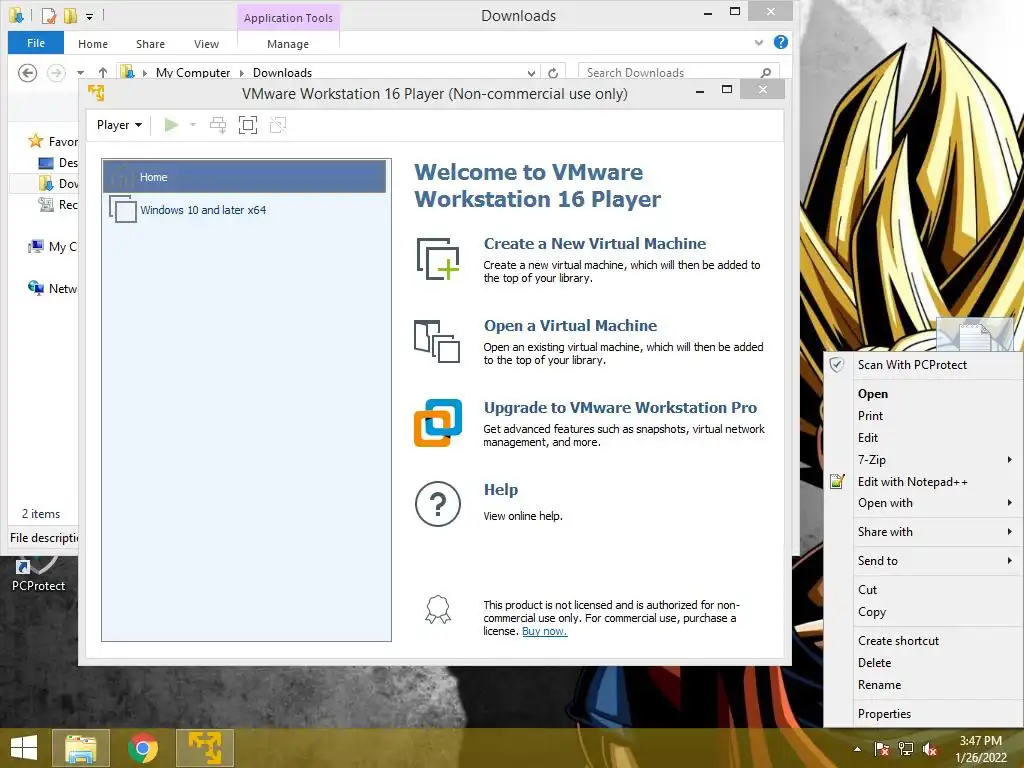Expand the Open with submenu

tap(923, 503)
